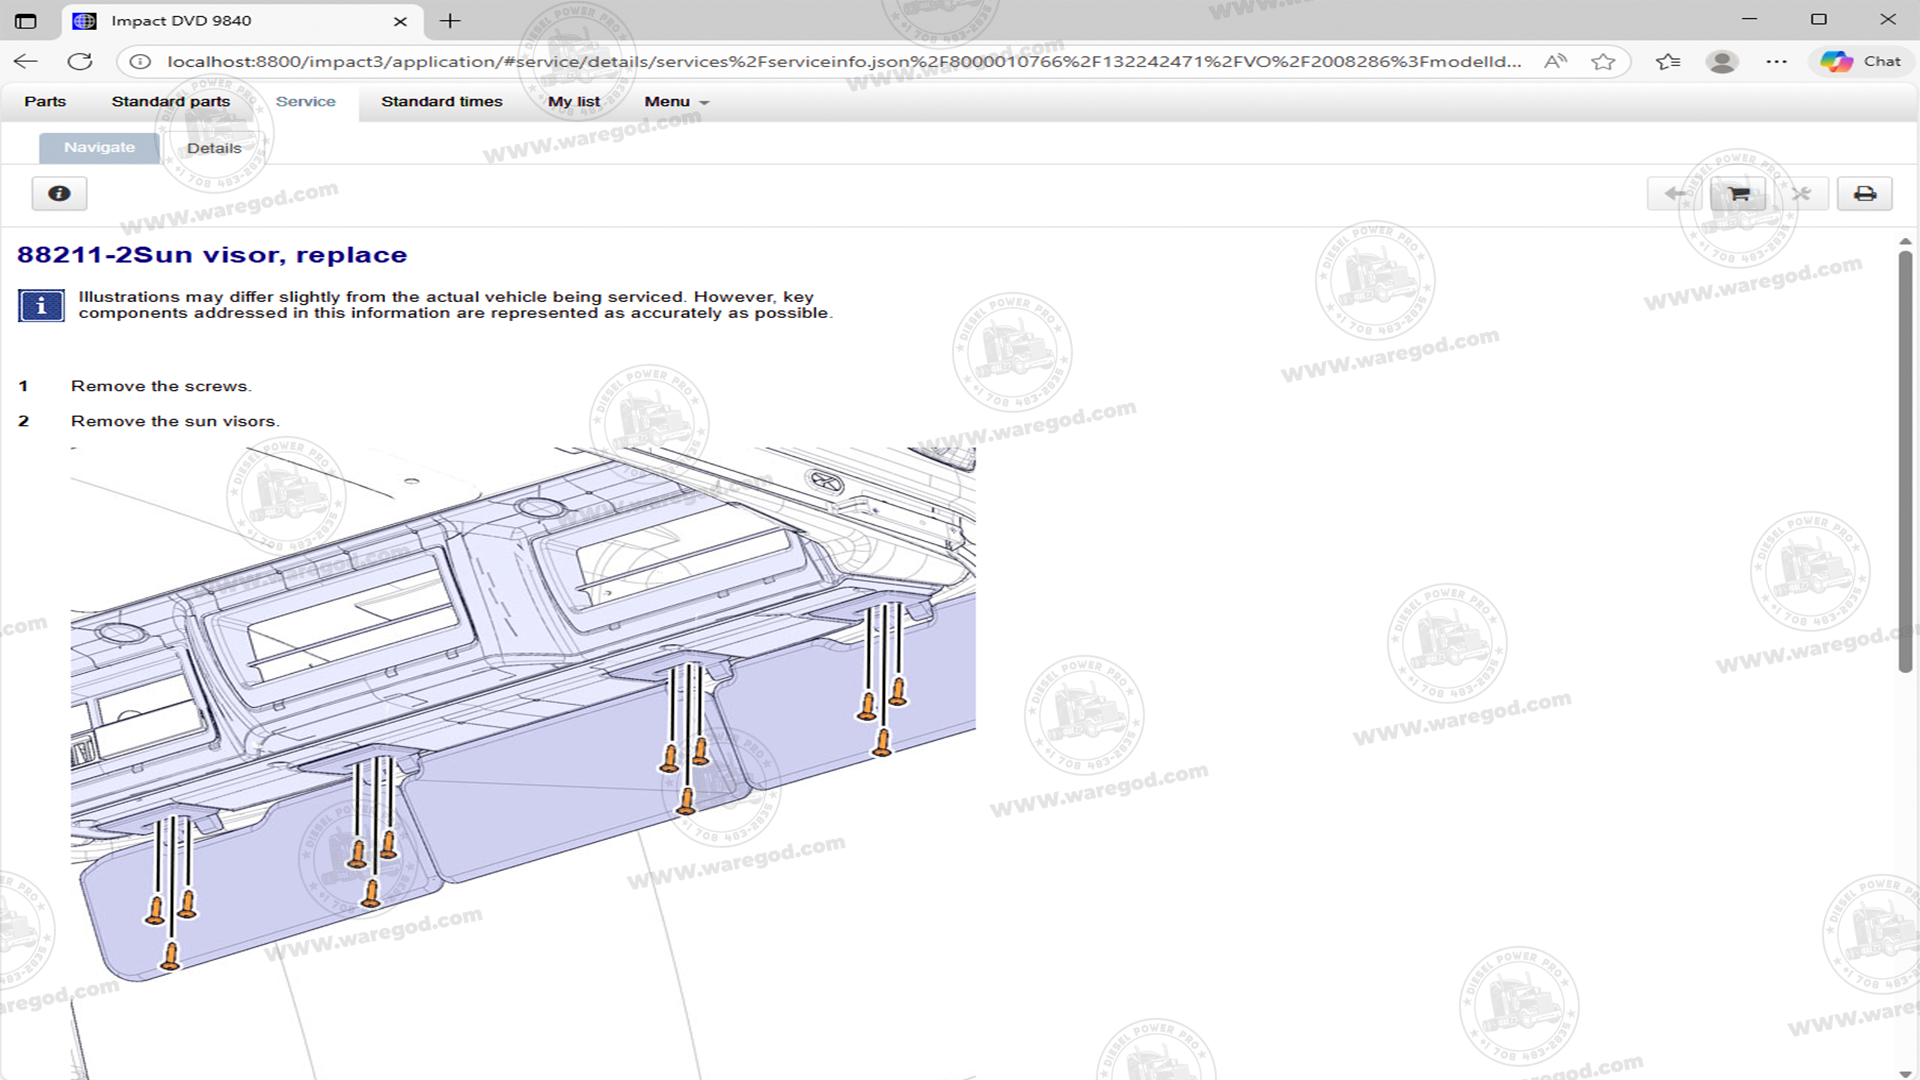Select the Standard parts tab

click(x=171, y=102)
